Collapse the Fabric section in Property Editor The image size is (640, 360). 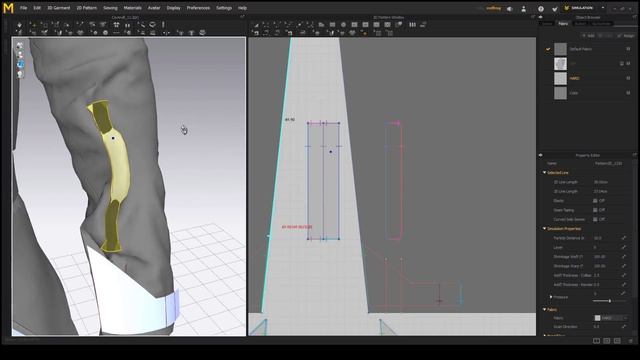tap(544, 310)
